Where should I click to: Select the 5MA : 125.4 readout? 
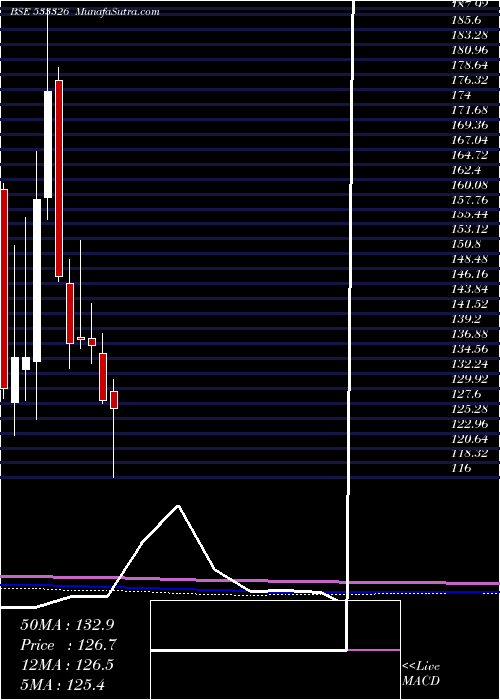[62, 684]
